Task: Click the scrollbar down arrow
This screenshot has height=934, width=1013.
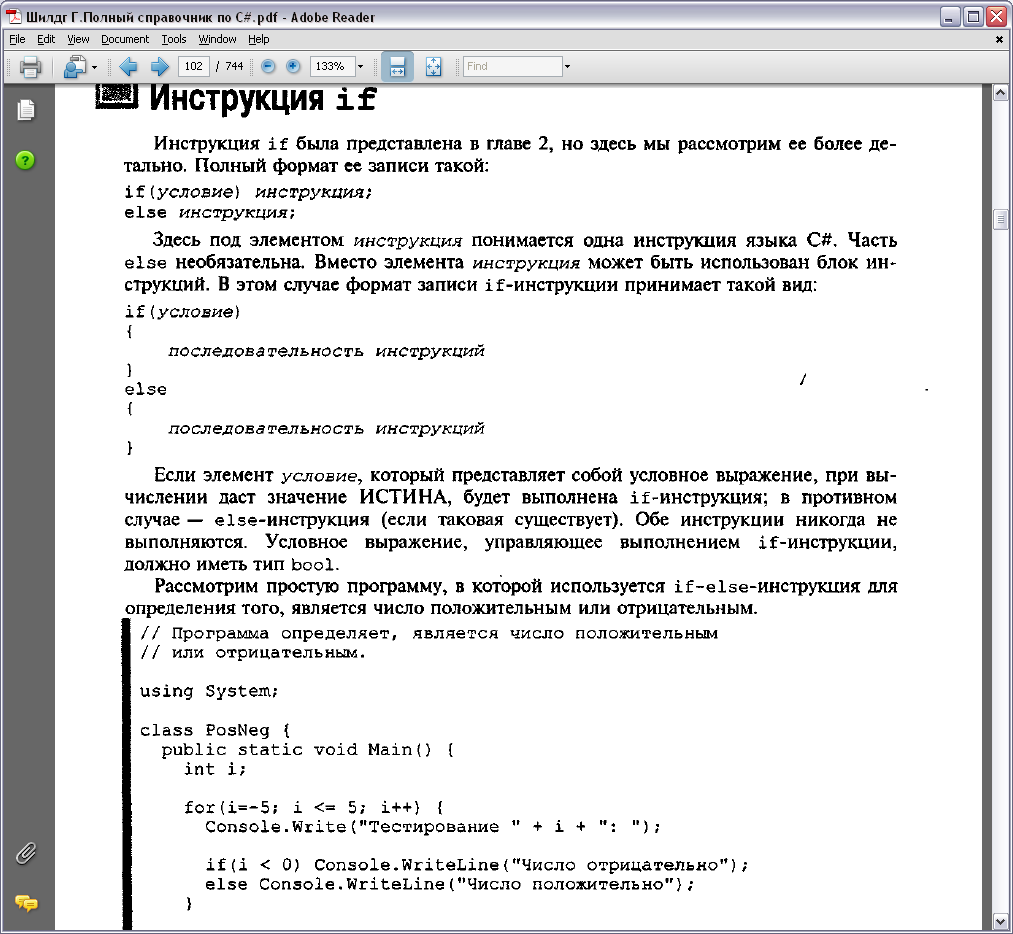Action: pos(1000,922)
